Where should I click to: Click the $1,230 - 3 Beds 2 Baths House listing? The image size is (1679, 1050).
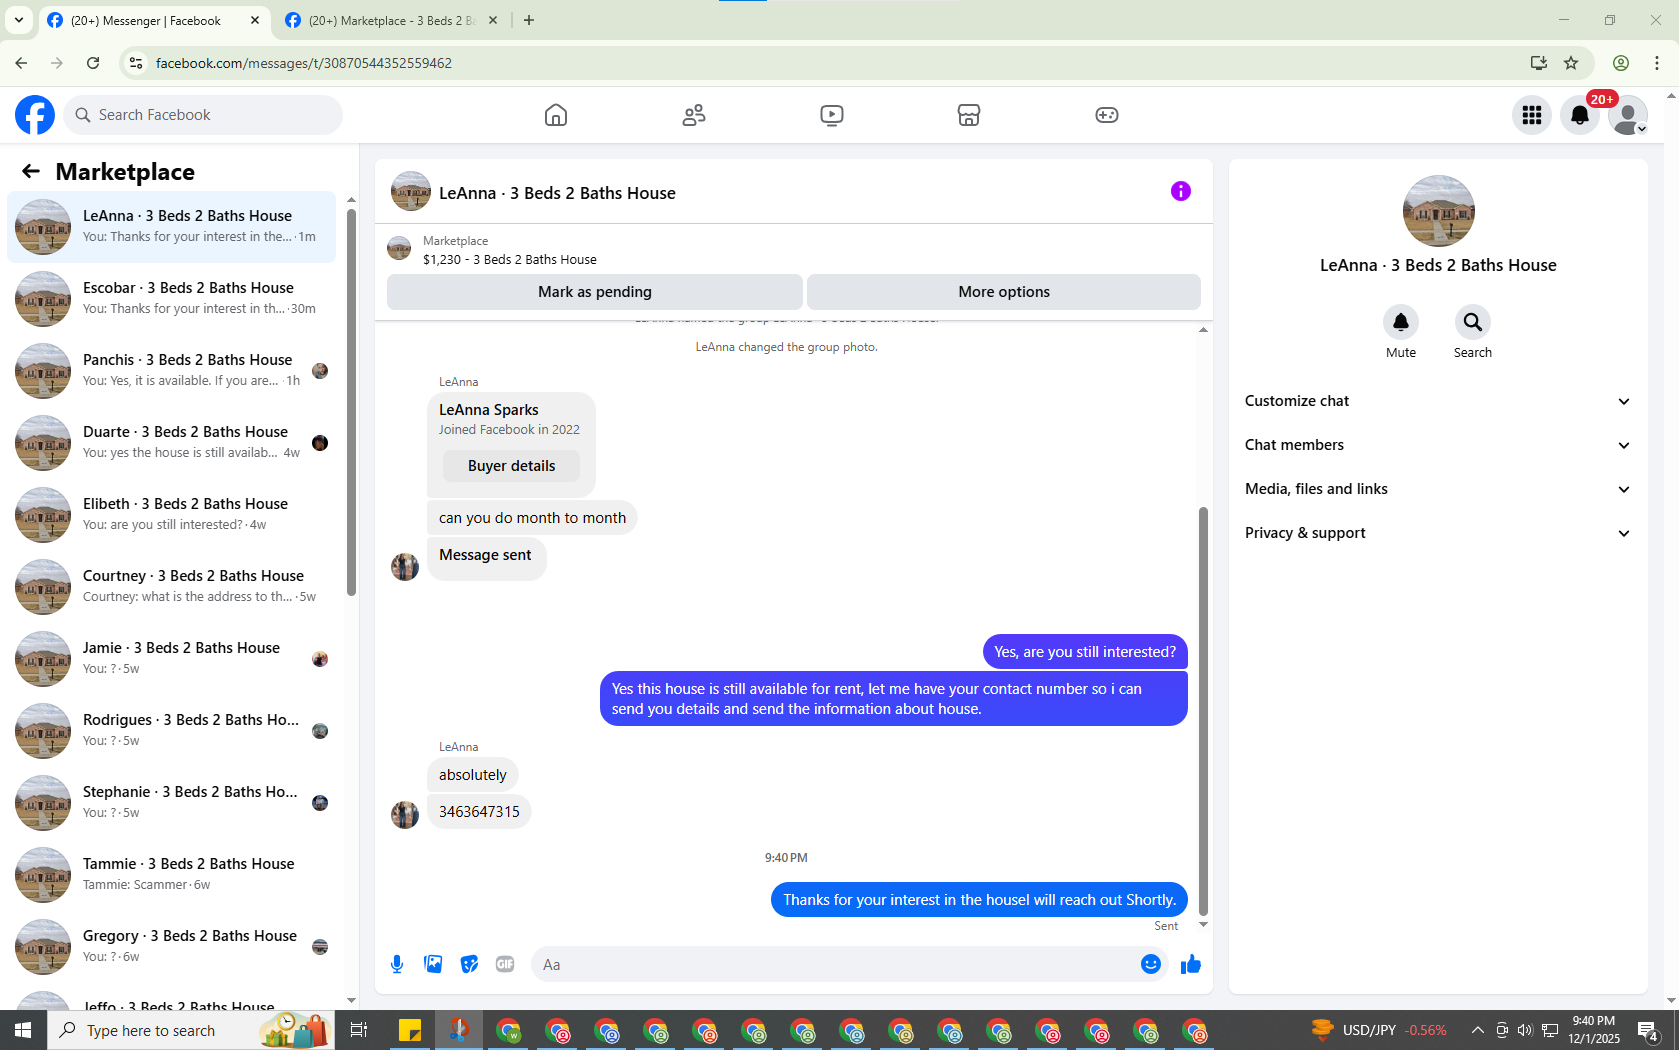click(x=509, y=259)
